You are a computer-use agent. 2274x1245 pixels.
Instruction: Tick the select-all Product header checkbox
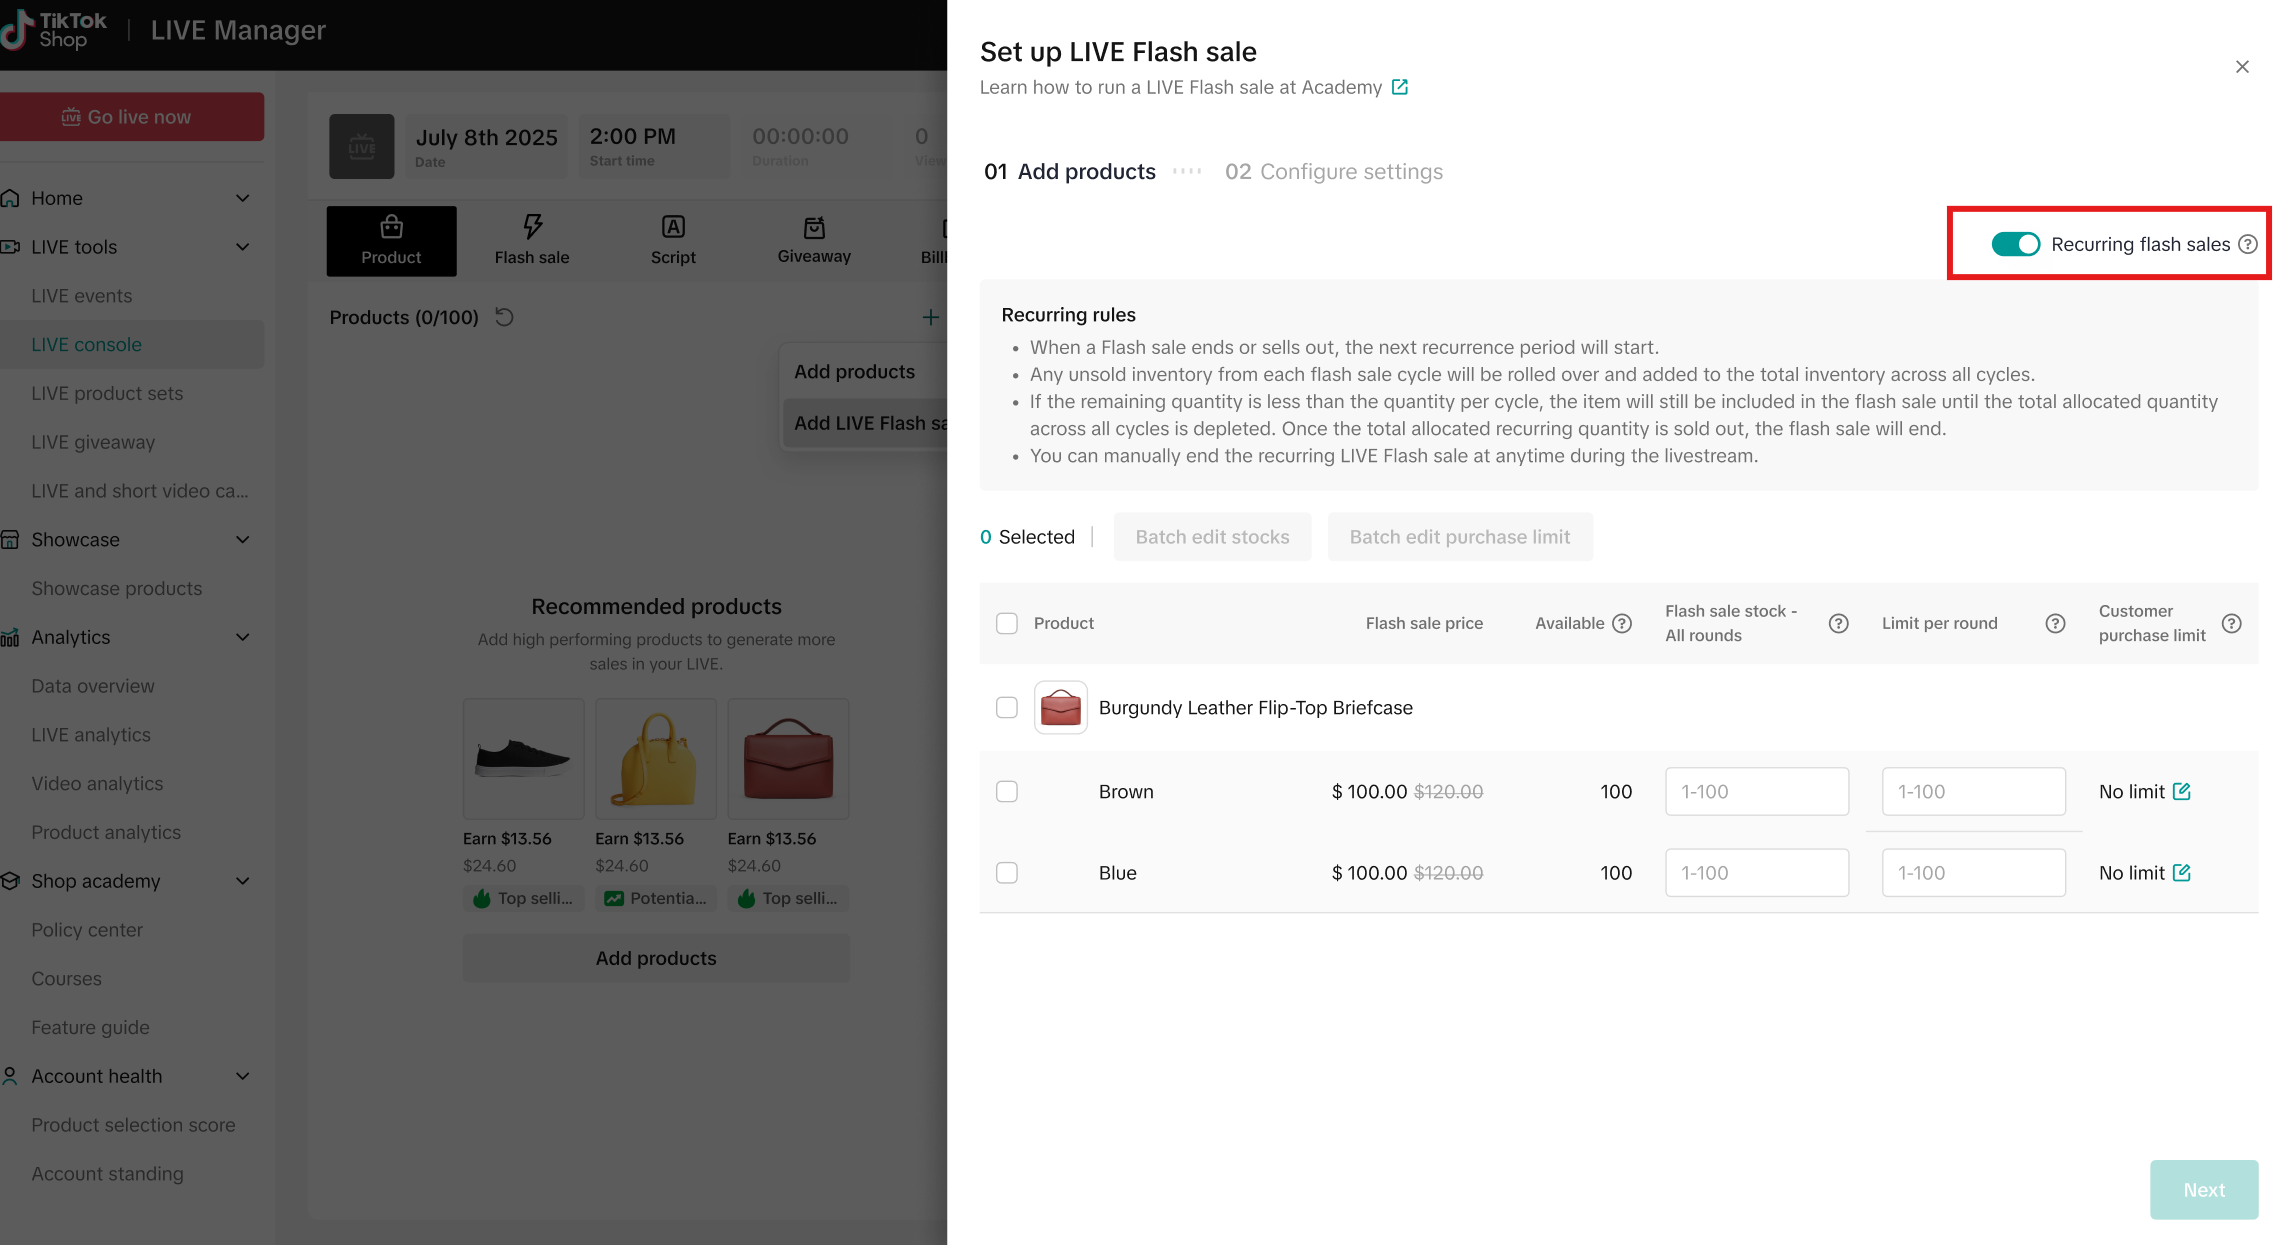click(x=1007, y=623)
